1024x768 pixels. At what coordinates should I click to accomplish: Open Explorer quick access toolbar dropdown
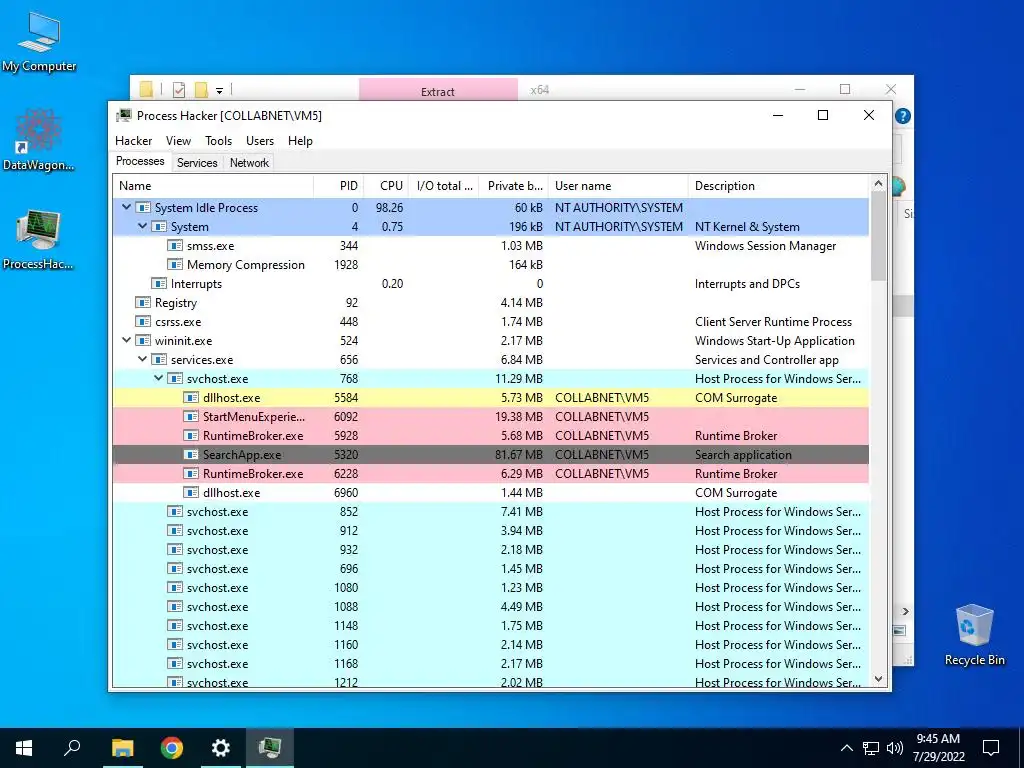coord(219,91)
